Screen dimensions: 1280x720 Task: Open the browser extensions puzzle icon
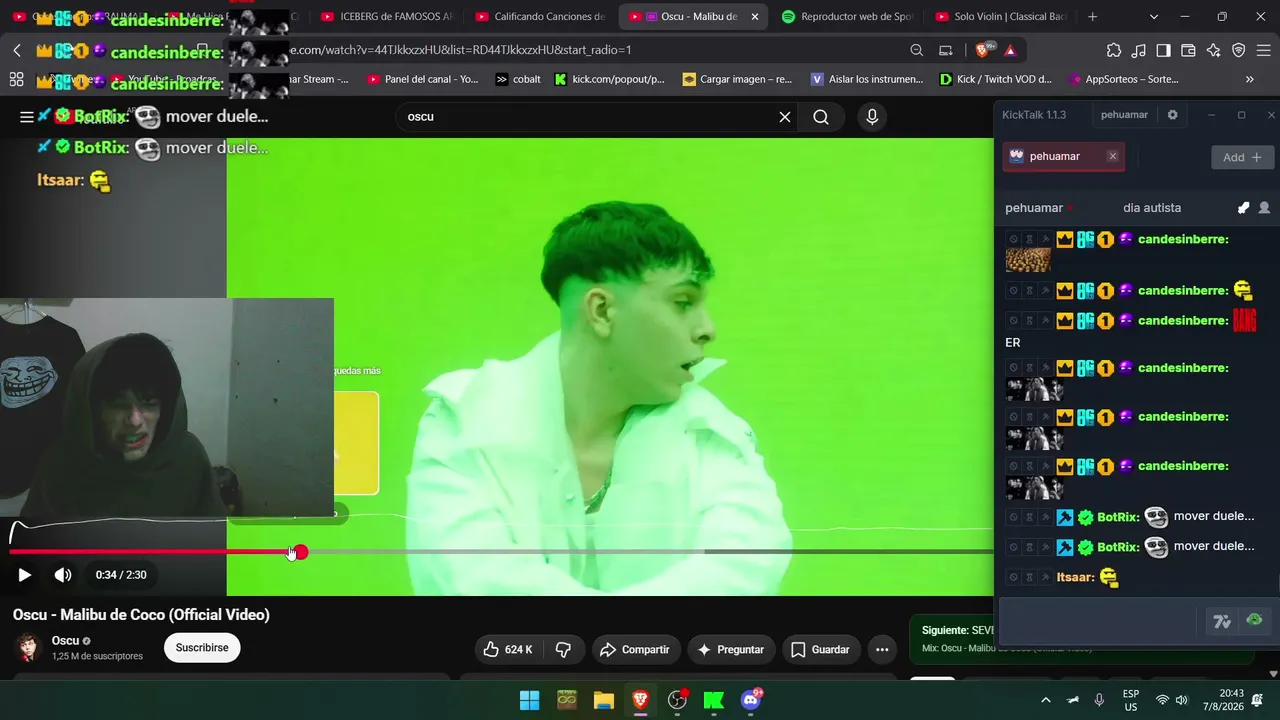click(x=1114, y=50)
